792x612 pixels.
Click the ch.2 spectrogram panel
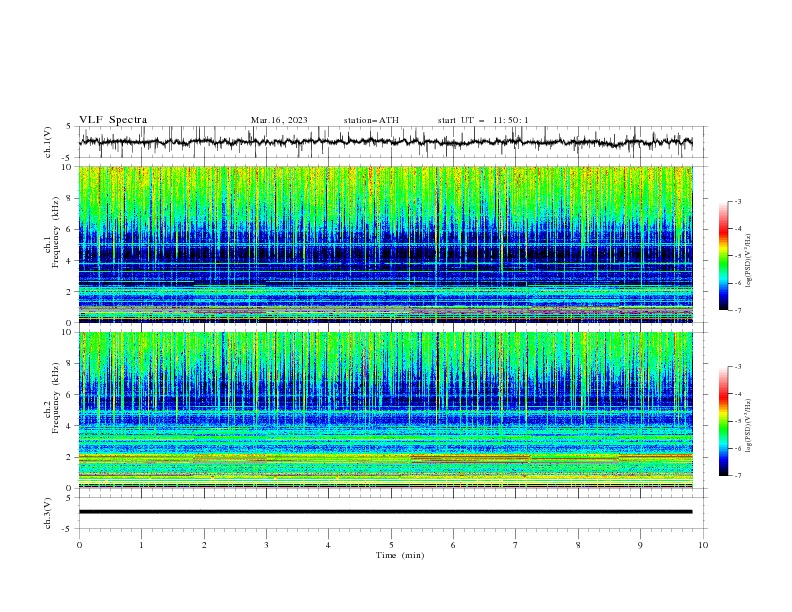tap(386, 410)
